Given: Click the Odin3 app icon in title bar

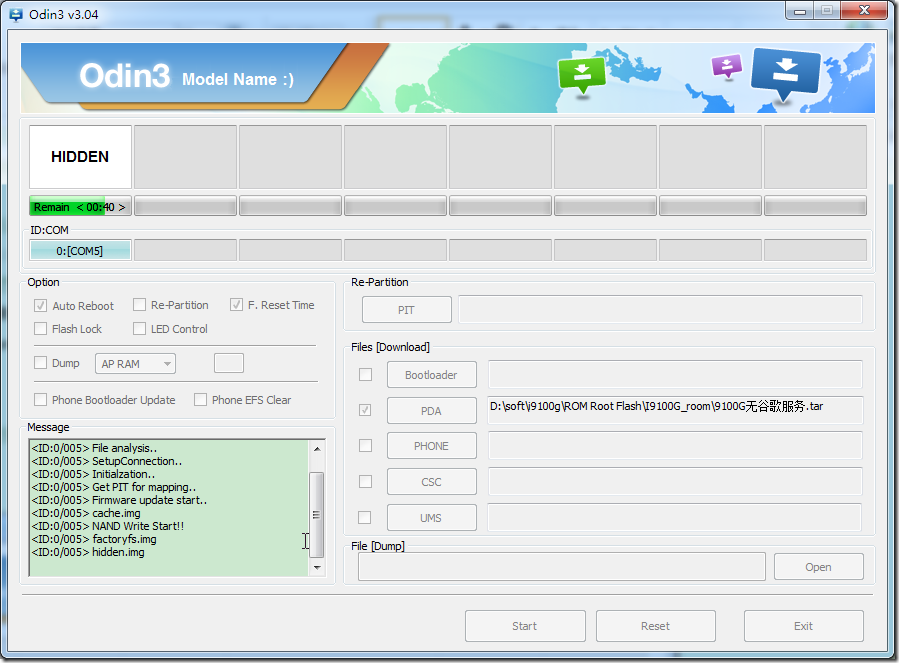Looking at the screenshot, I should (x=16, y=14).
